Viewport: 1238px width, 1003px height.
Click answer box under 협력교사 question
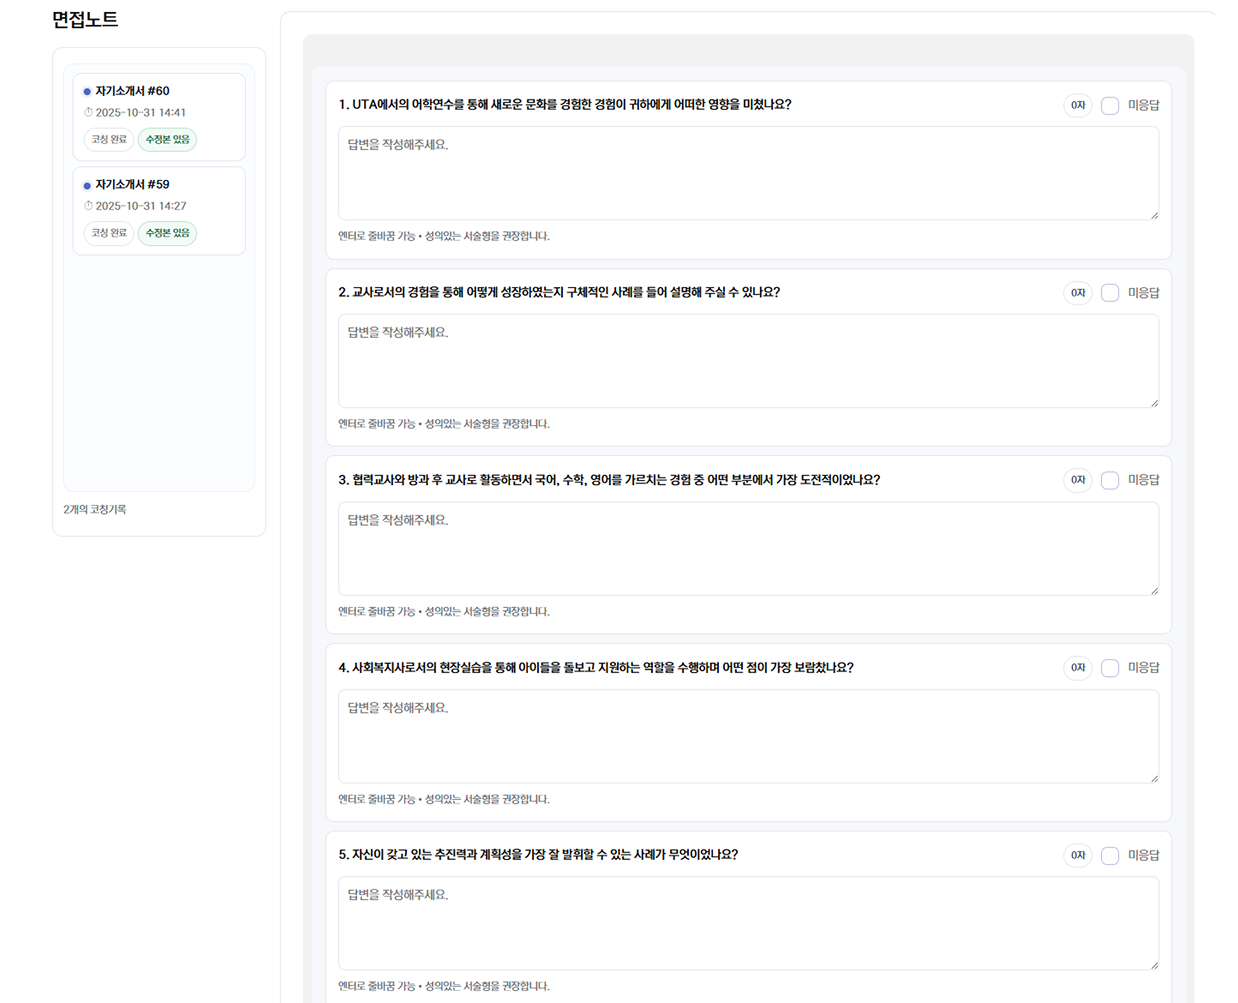747,548
